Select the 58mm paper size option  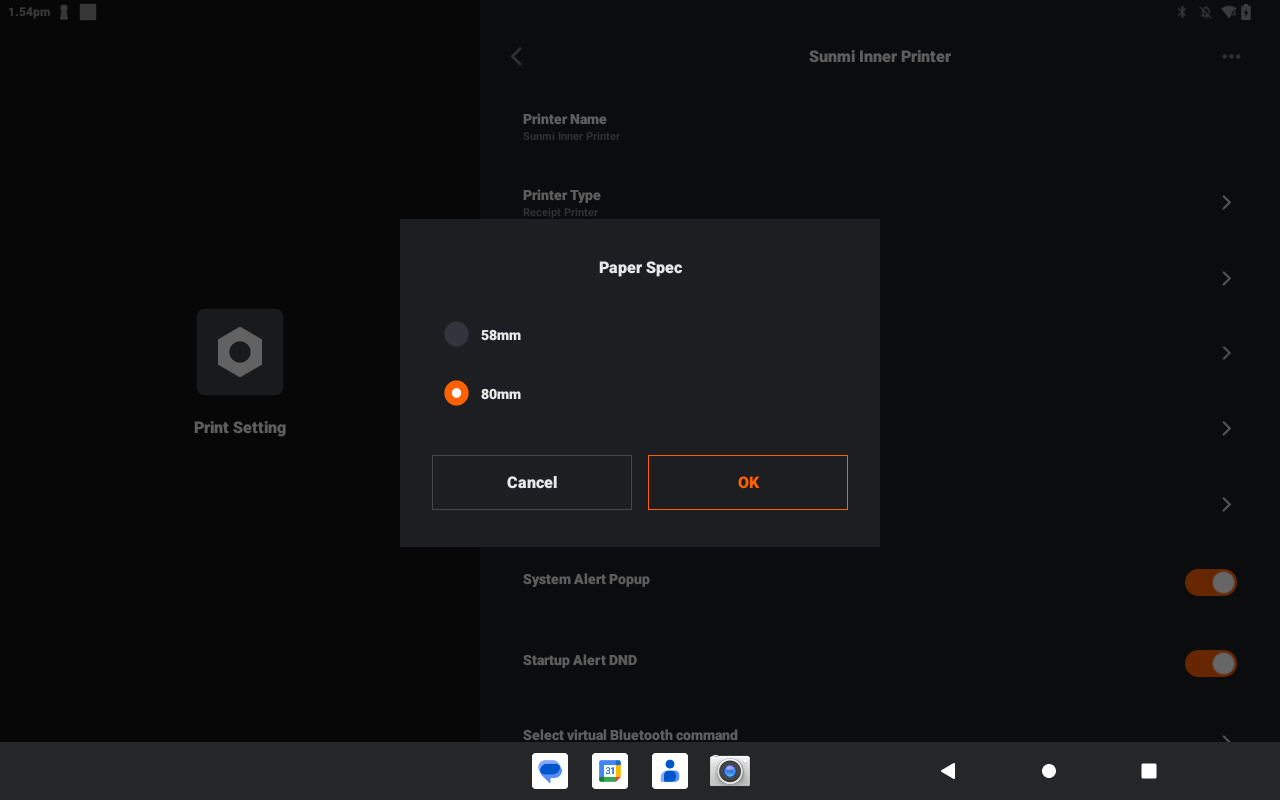457,335
